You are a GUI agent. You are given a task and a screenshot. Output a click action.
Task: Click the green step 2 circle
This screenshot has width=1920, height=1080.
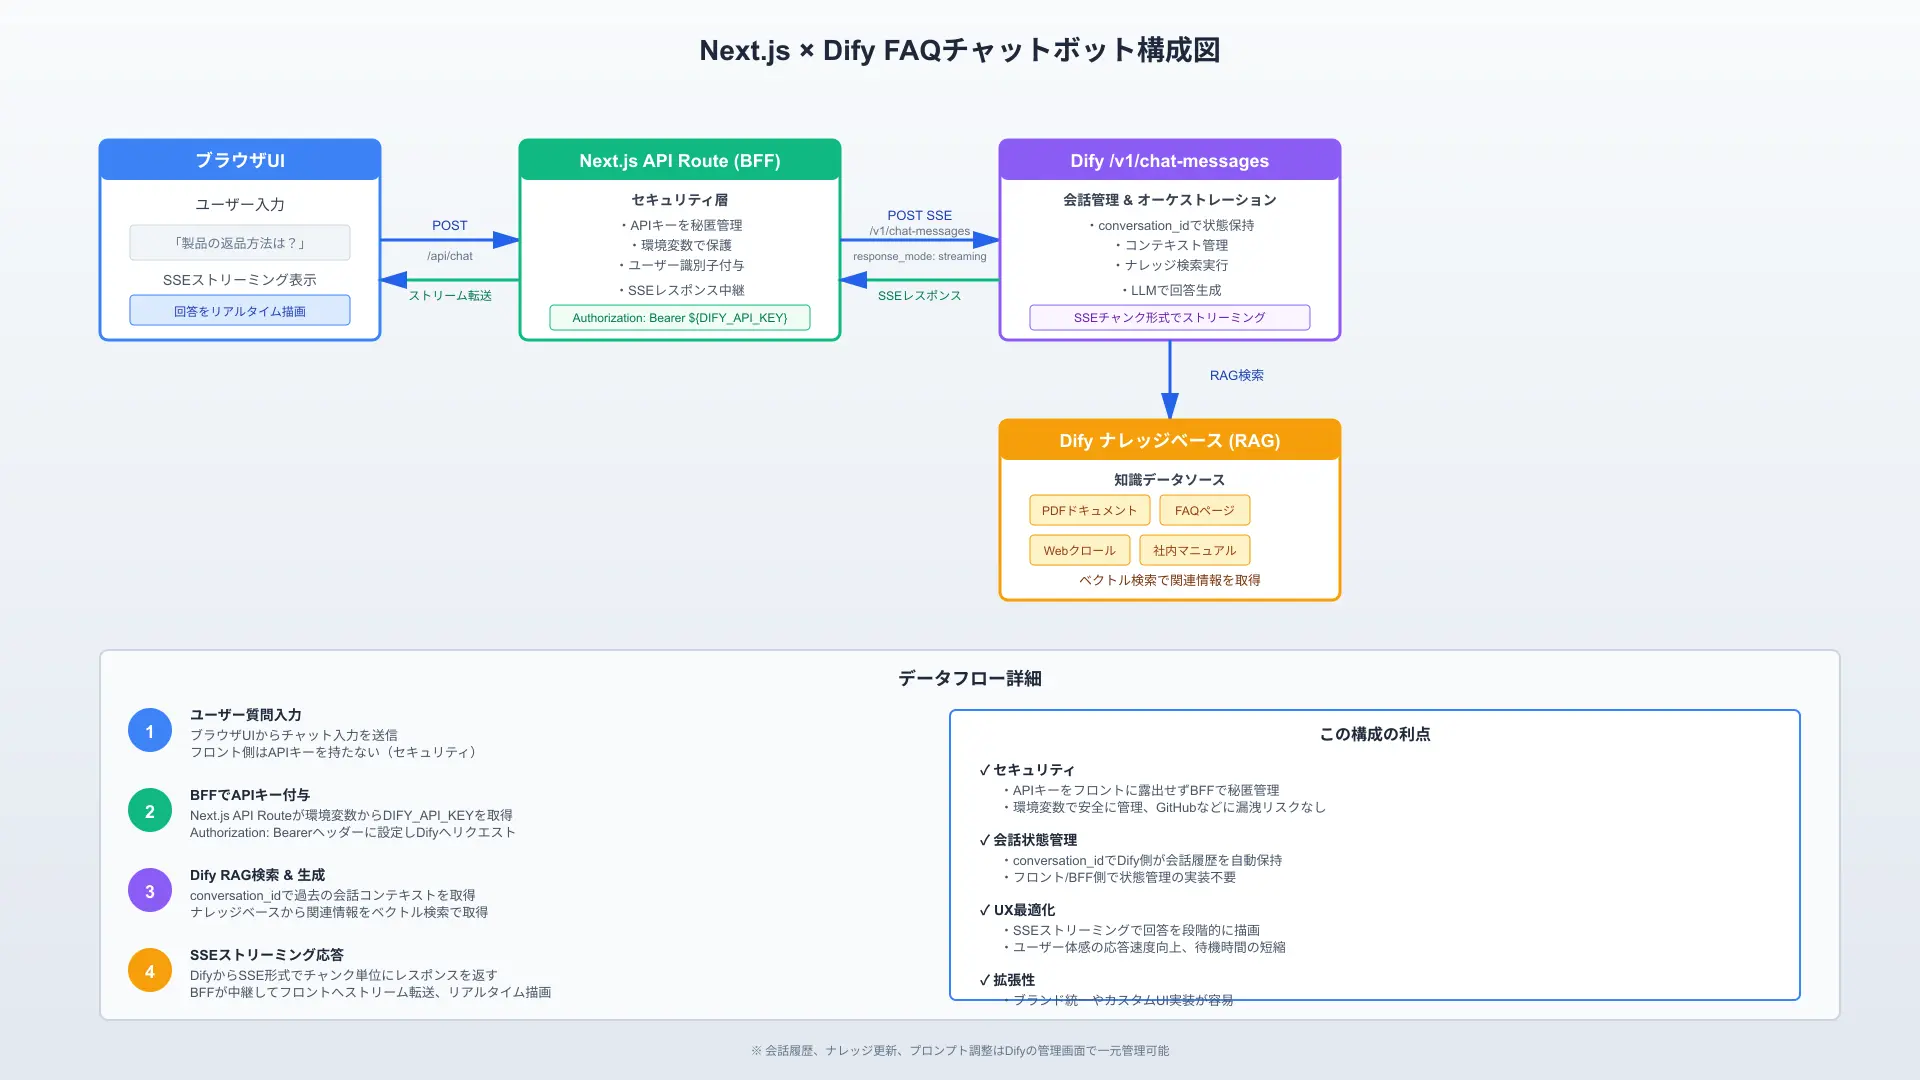150,811
